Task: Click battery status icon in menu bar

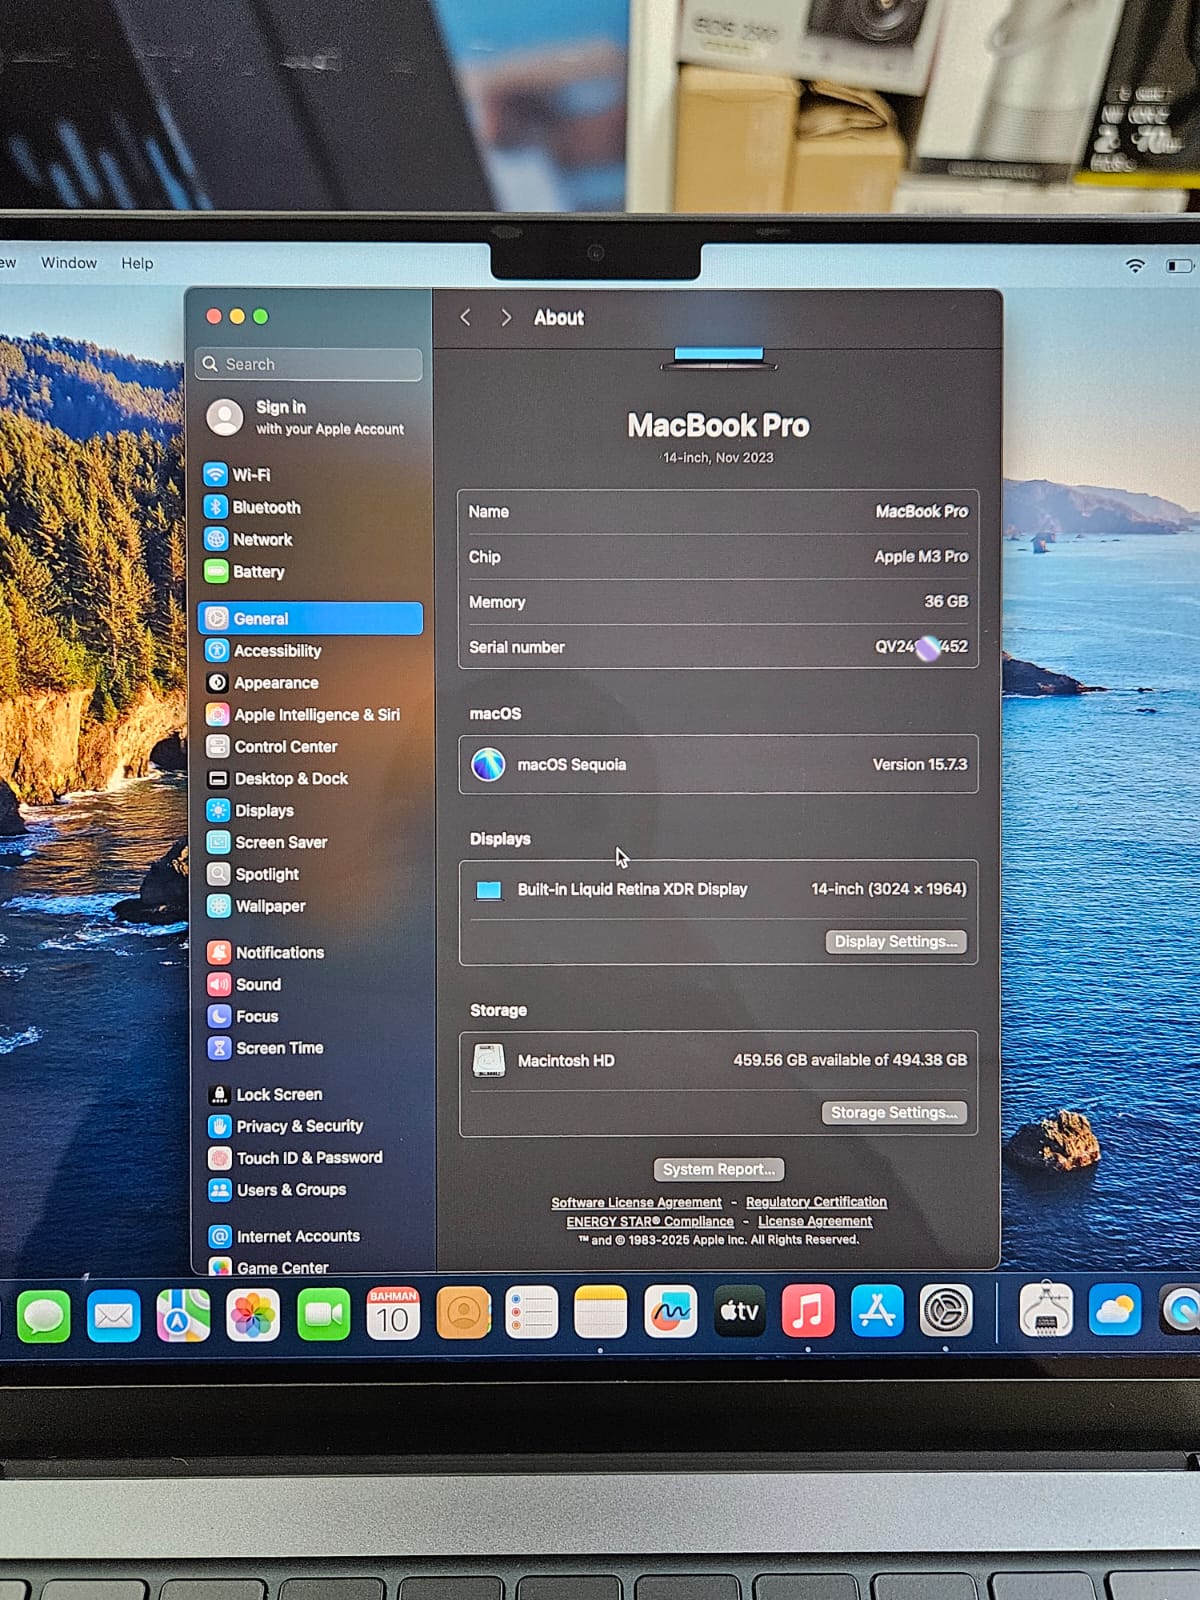Action: coord(1180,265)
